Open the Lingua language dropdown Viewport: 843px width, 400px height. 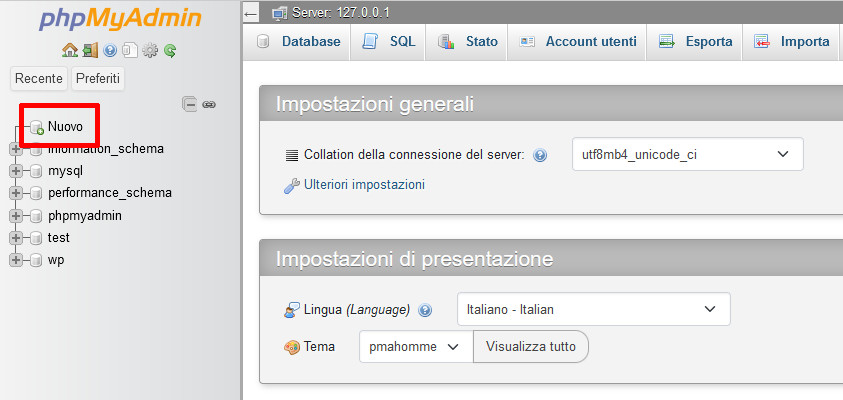pos(594,309)
